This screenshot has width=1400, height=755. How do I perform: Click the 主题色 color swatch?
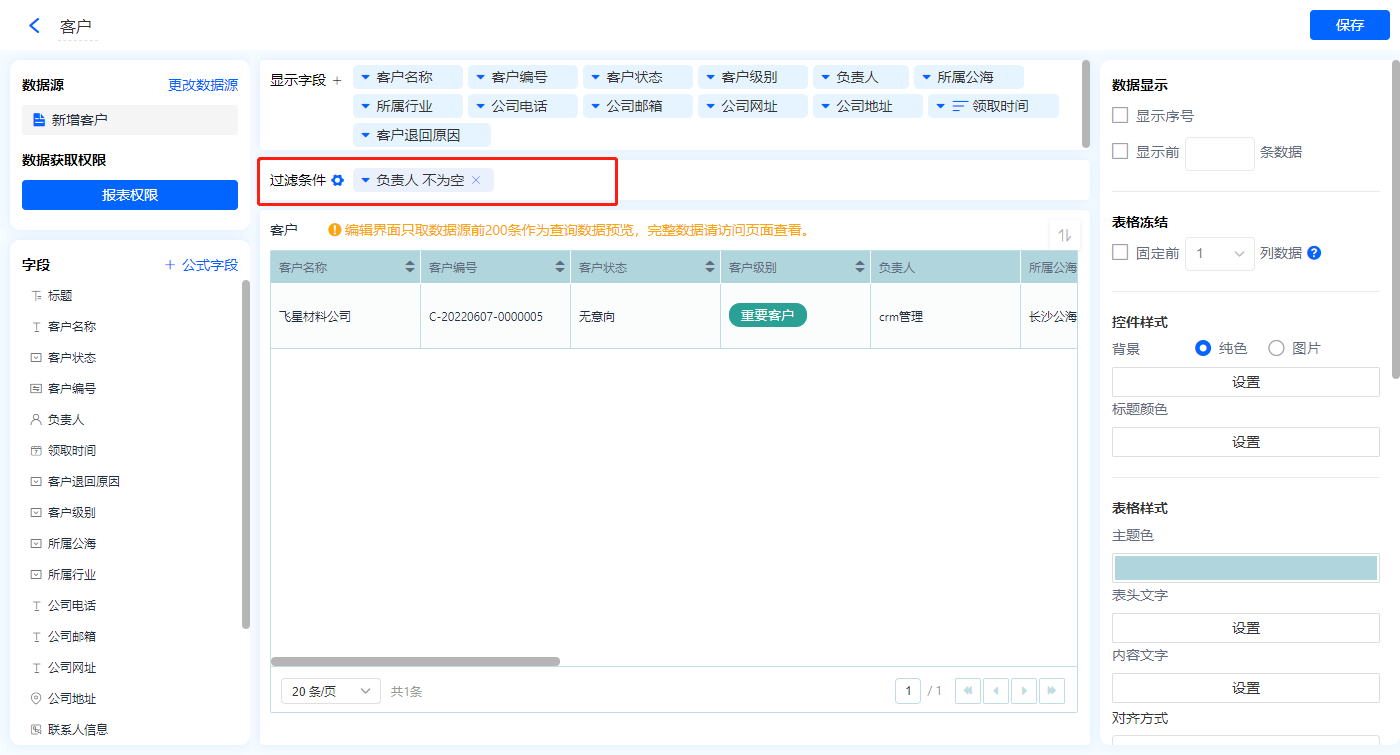click(1245, 568)
